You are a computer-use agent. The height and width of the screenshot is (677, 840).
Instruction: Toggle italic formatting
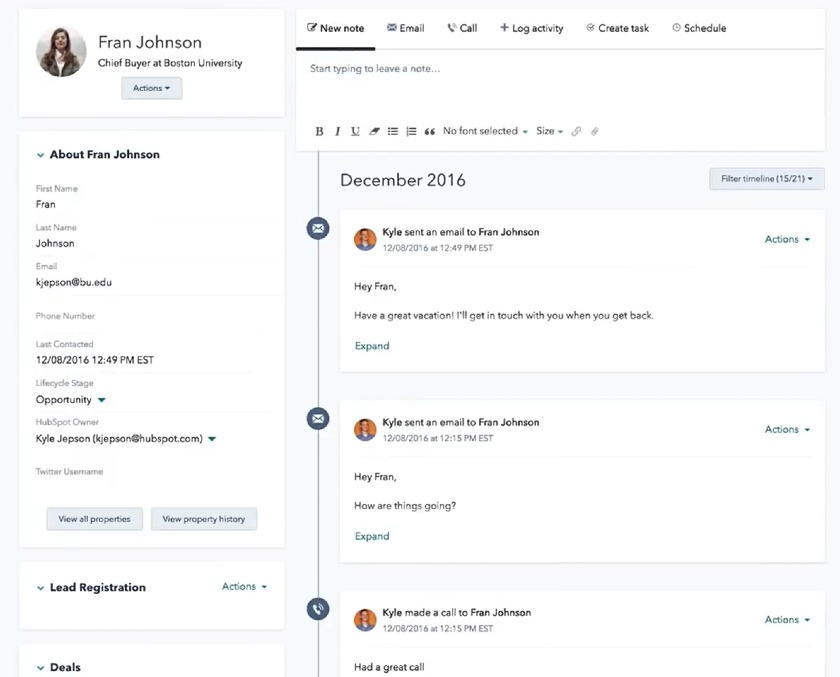[336, 131]
